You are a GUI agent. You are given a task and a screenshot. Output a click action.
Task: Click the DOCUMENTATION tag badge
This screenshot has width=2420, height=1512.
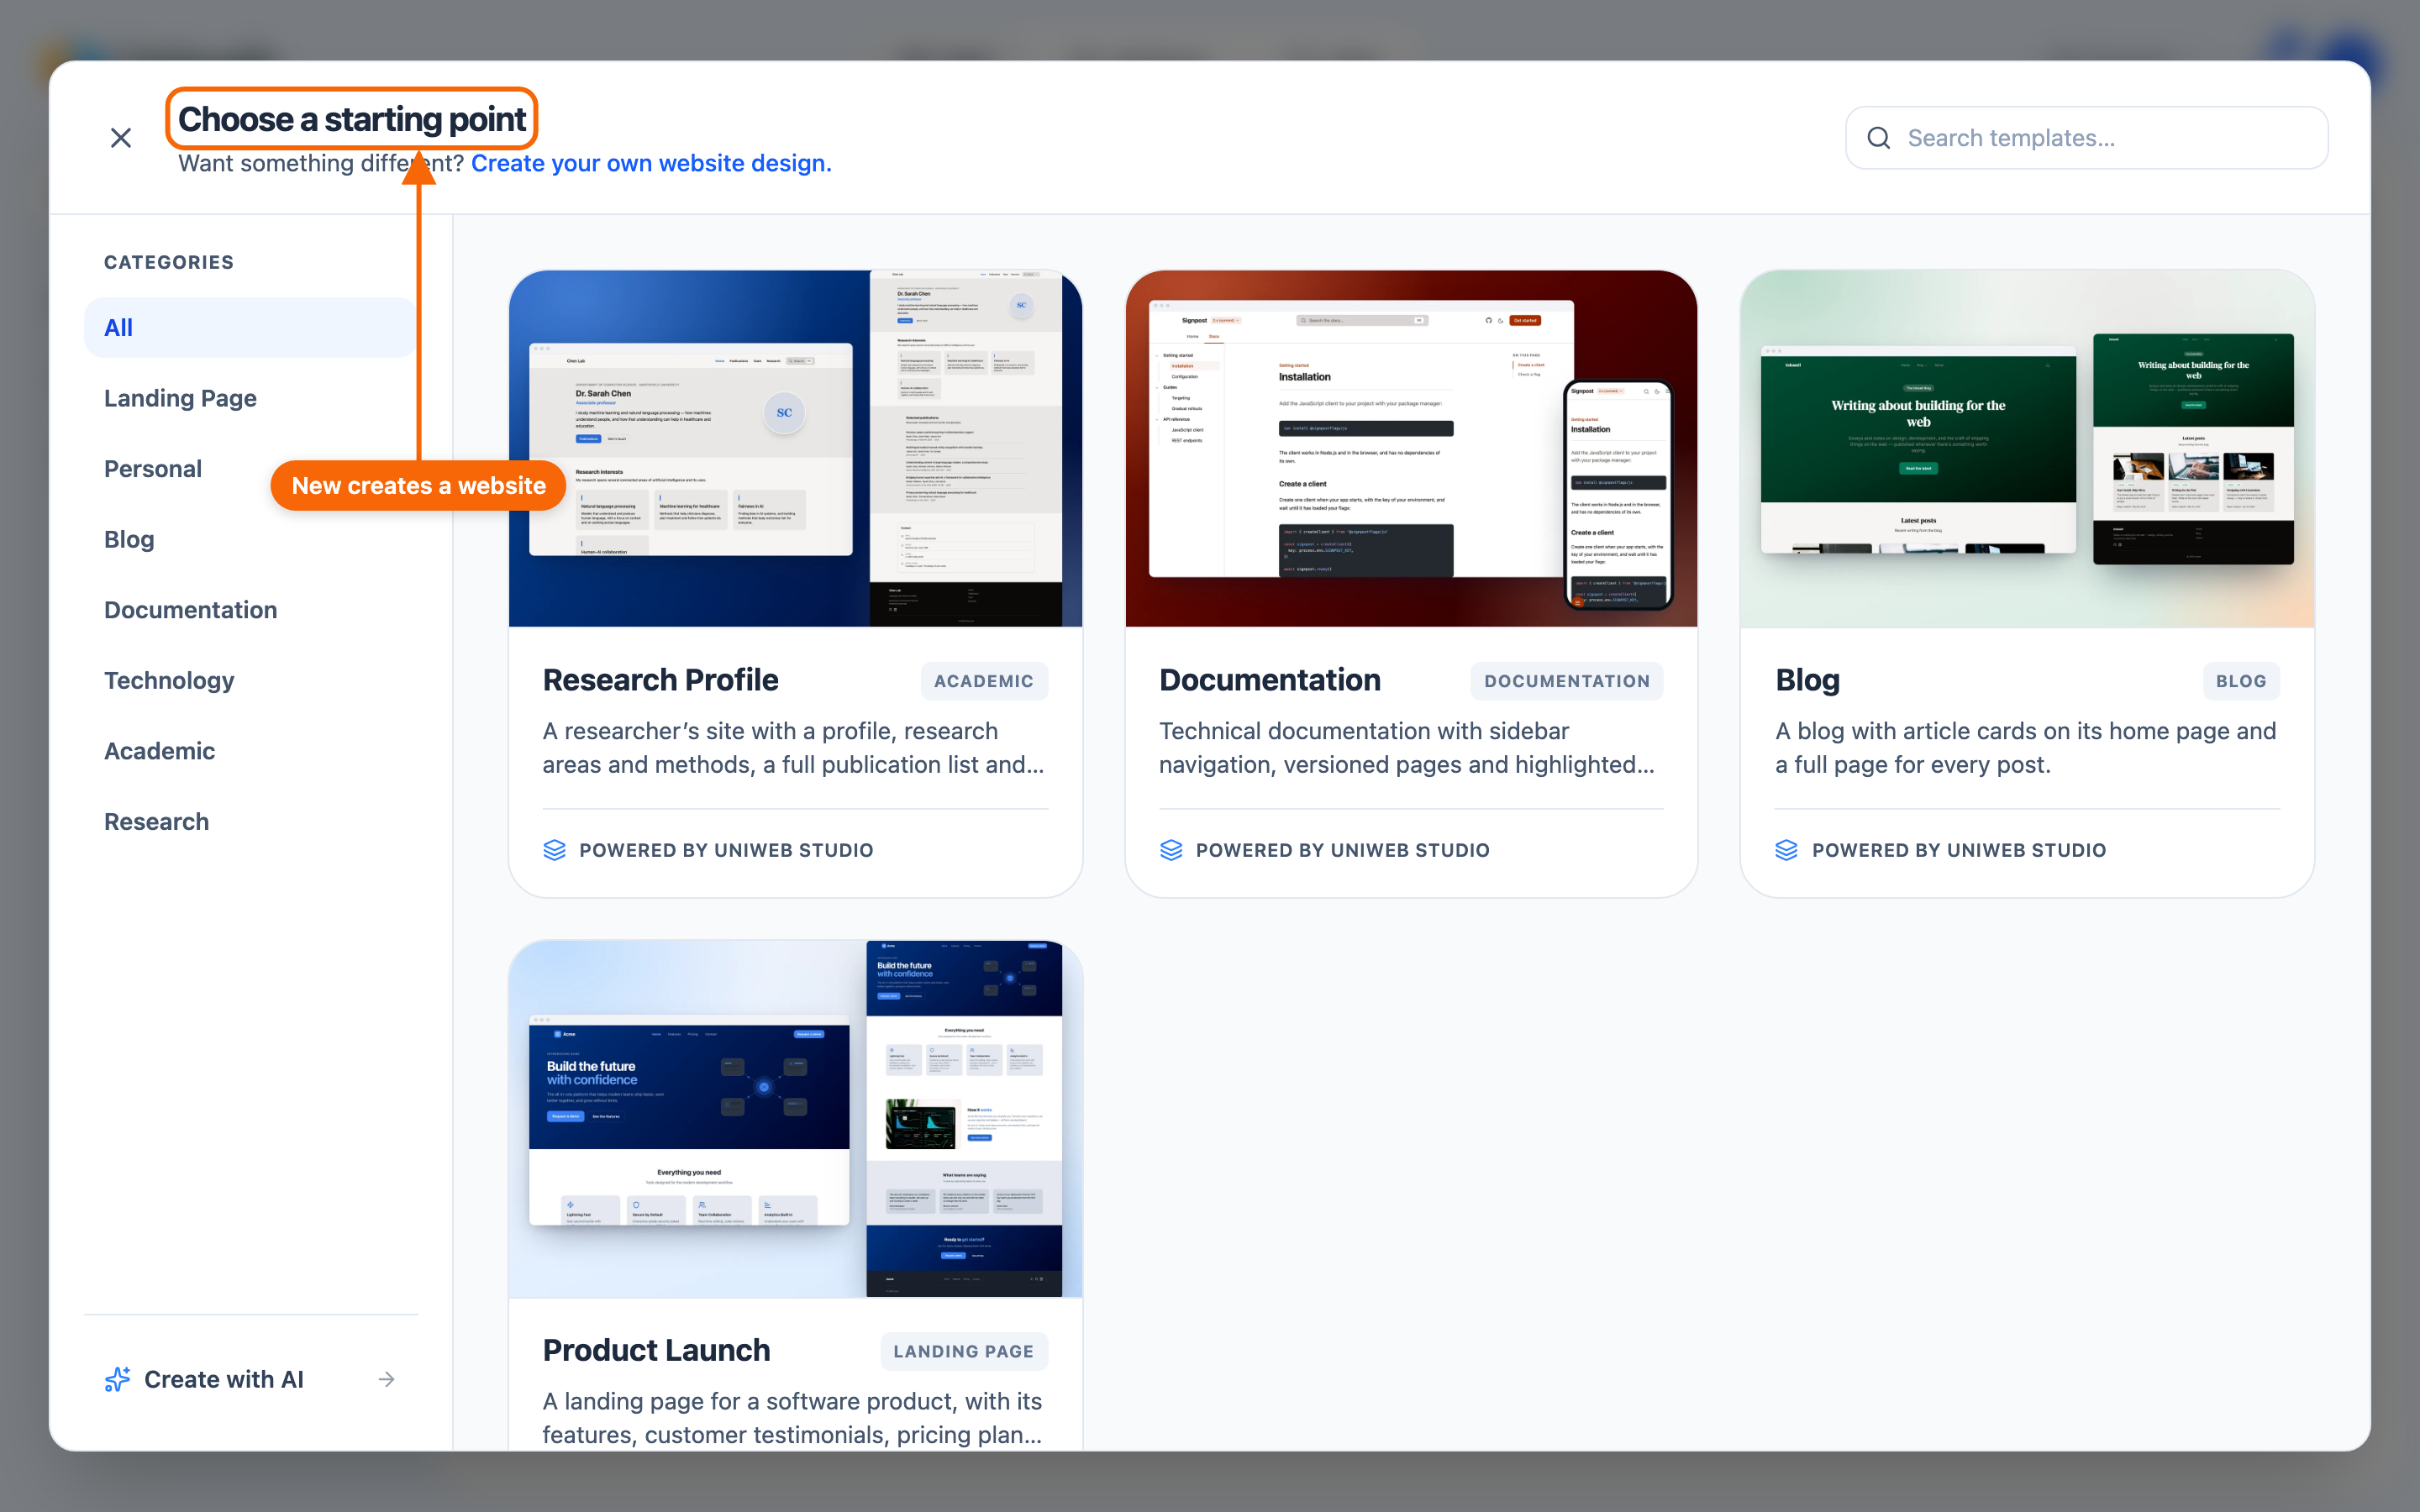(1567, 681)
